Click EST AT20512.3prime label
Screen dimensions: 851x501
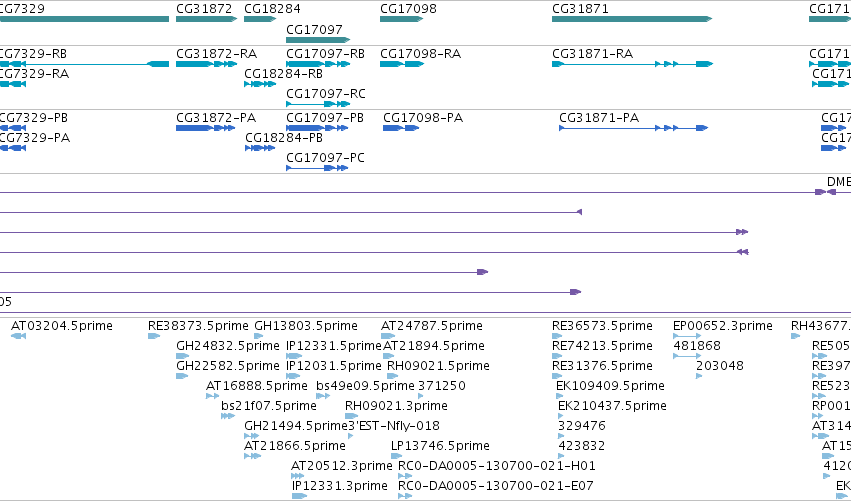[x=342, y=466]
